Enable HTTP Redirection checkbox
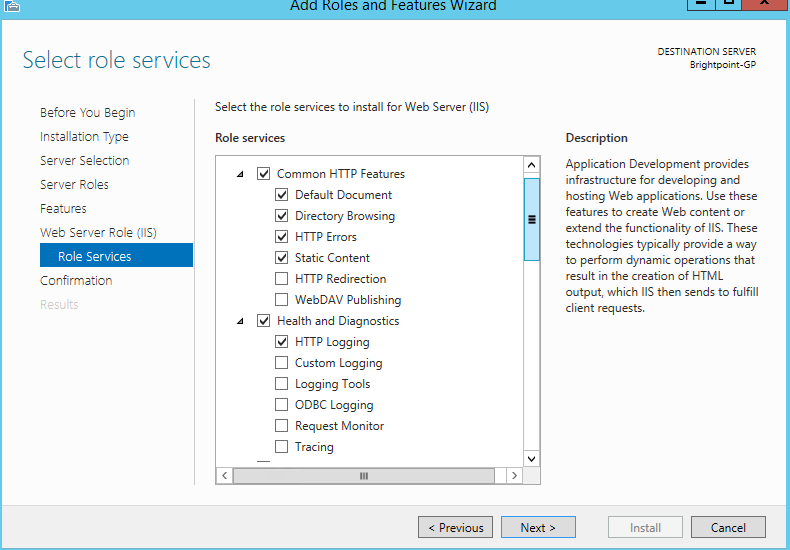This screenshot has height=550, width=790. click(282, 279)
